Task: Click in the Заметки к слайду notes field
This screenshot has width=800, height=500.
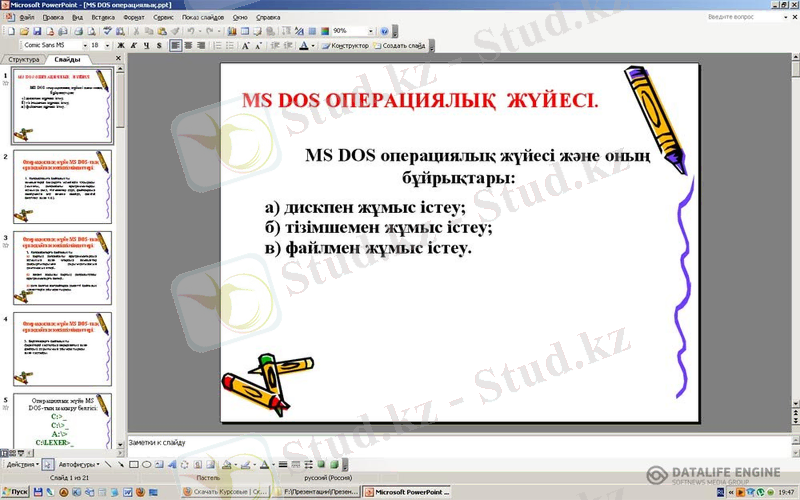Action: click(x=458, y=445)
